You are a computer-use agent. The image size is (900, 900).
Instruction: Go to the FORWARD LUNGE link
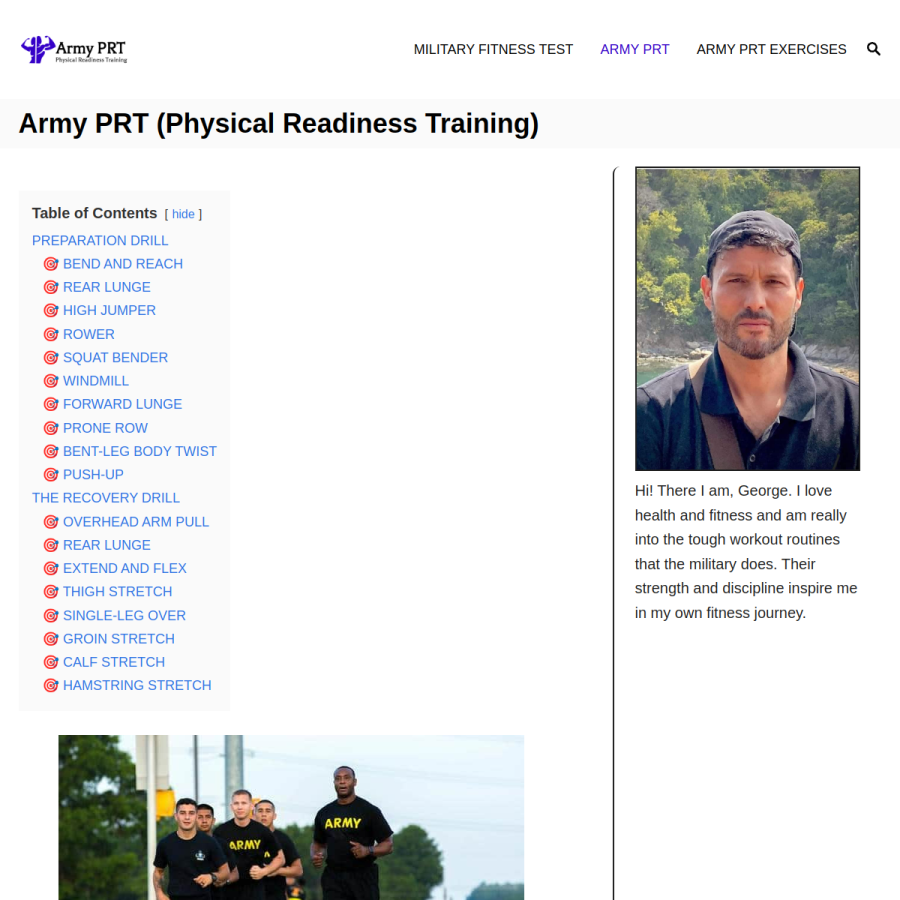122,404
